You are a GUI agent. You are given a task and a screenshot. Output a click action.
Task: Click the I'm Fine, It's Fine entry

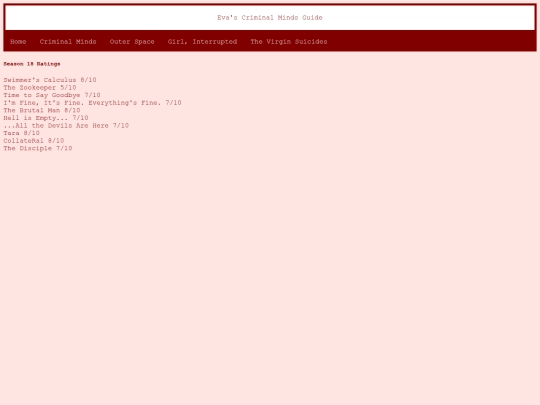tap(92, 103)
